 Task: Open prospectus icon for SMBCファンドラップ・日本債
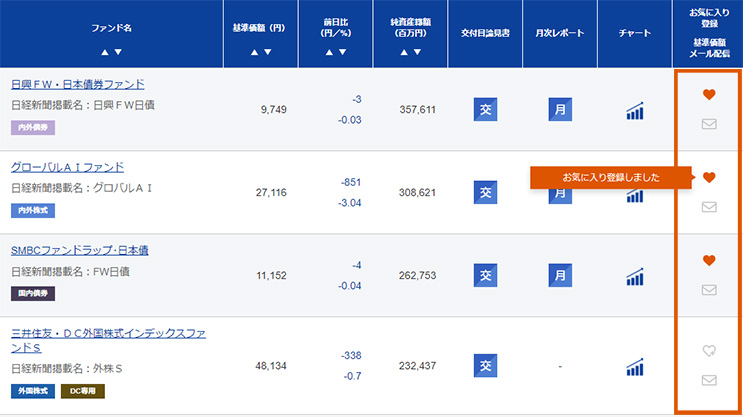(485, 275)
